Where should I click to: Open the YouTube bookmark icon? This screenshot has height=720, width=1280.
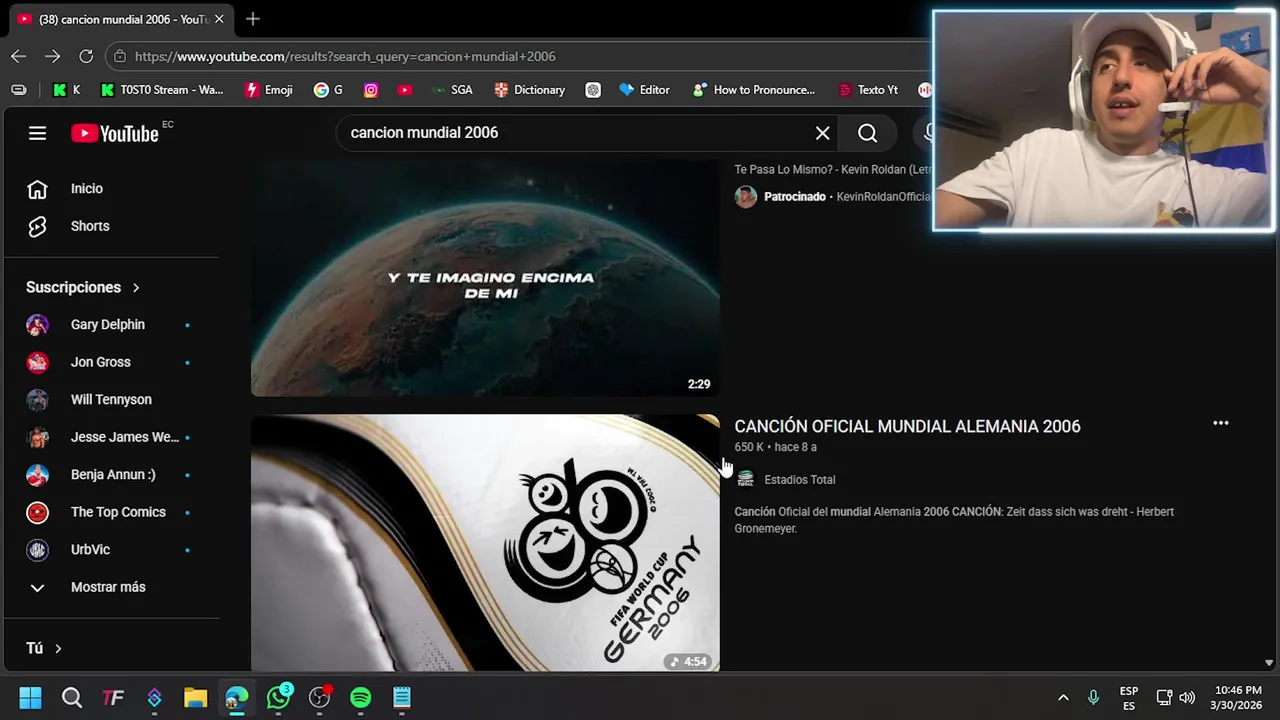(404, 90)
